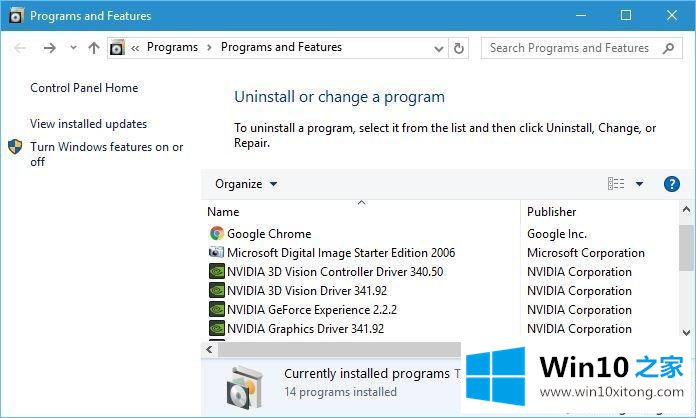Select NVIDIA 3D Vision Driver 341.92
Screen dimensions: 696x418
(307, 291)
